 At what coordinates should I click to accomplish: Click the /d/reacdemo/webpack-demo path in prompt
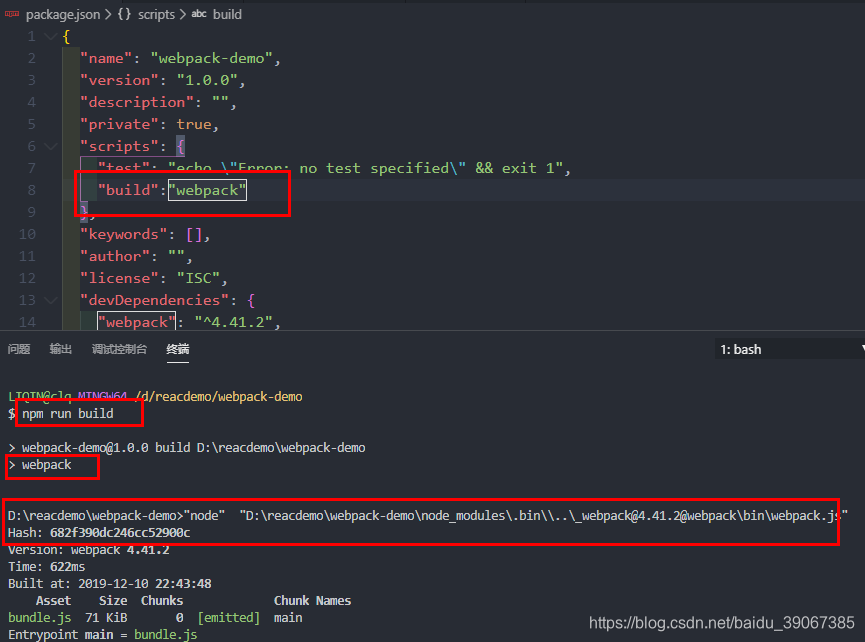point(218,397)
